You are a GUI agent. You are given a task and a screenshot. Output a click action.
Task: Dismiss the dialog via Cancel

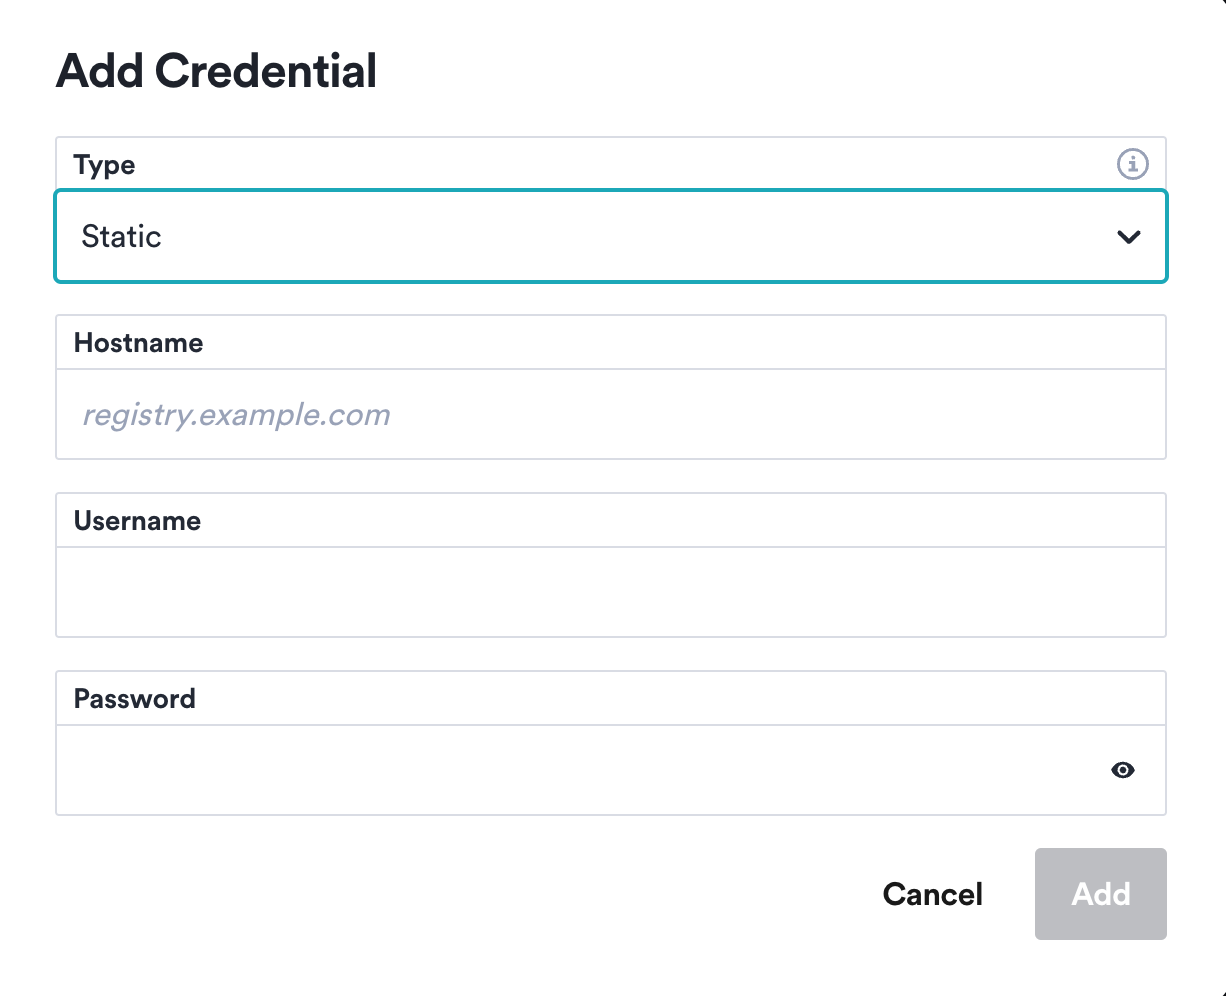point(932,894)
